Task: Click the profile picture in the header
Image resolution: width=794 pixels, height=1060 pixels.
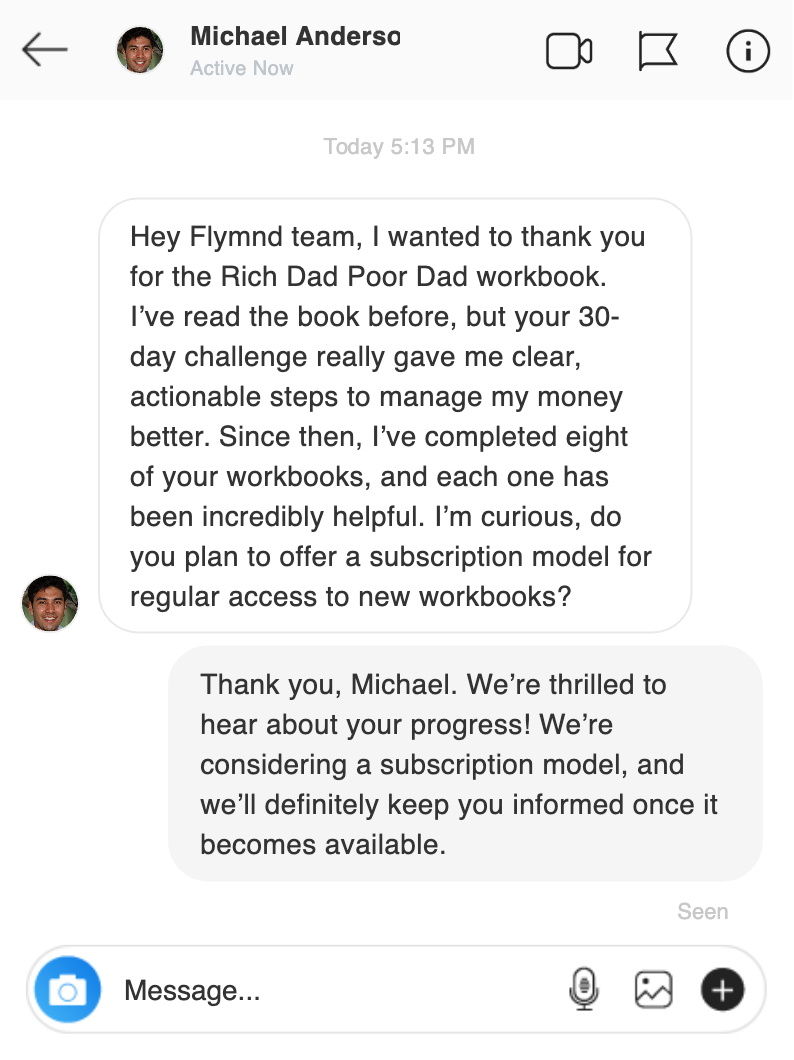Action: point(140,50)
